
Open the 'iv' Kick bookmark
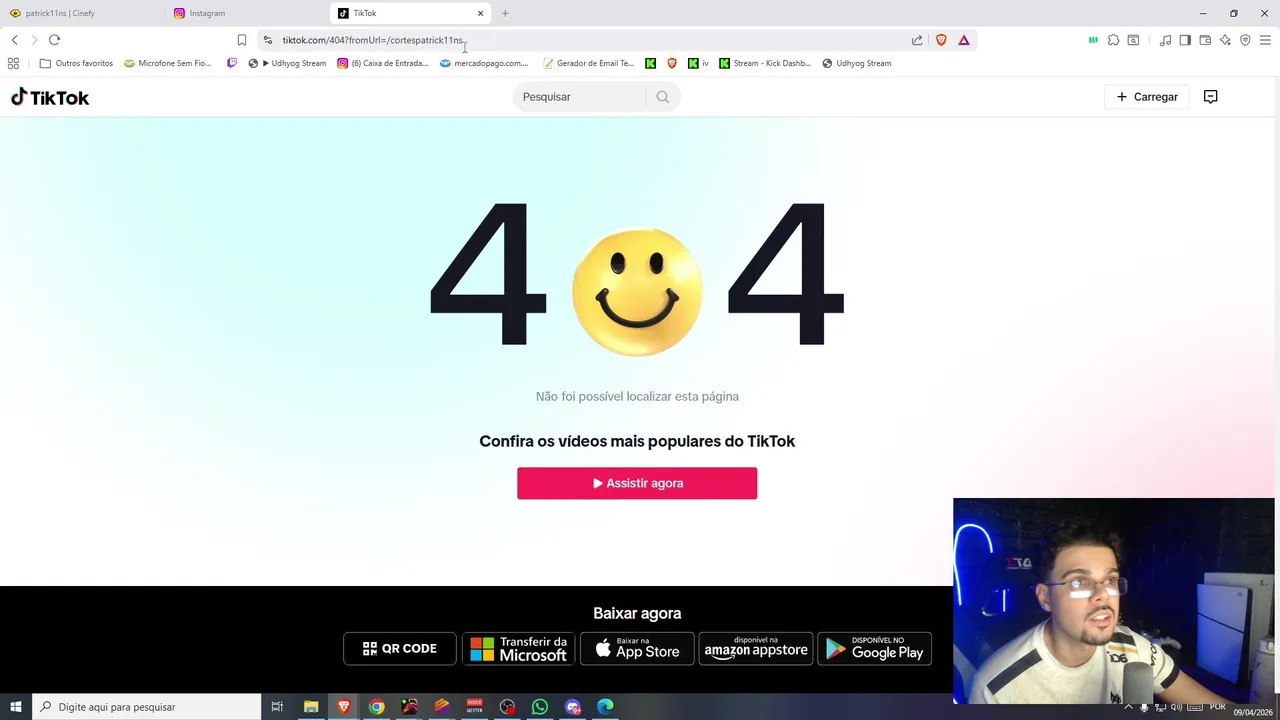point(699,63)
